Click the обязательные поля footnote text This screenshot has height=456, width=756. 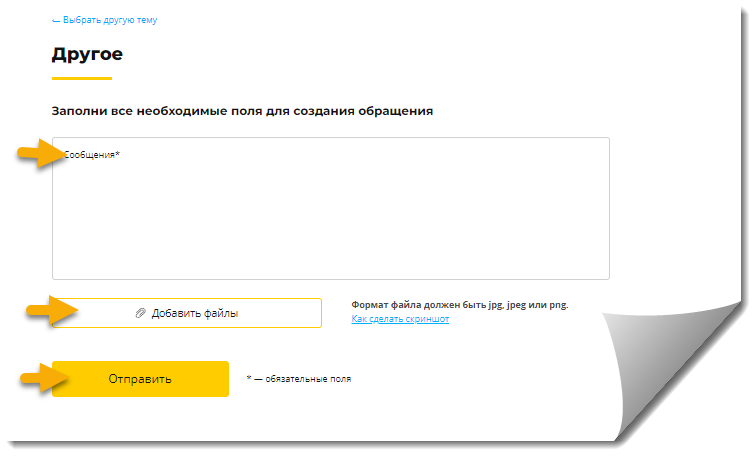(308, 379)
